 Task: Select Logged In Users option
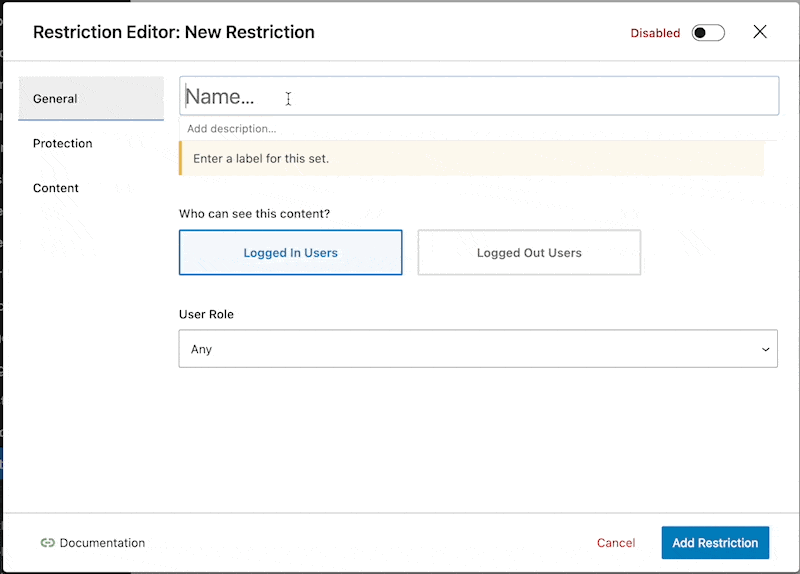pyautogui.click(x=290, y=253)
